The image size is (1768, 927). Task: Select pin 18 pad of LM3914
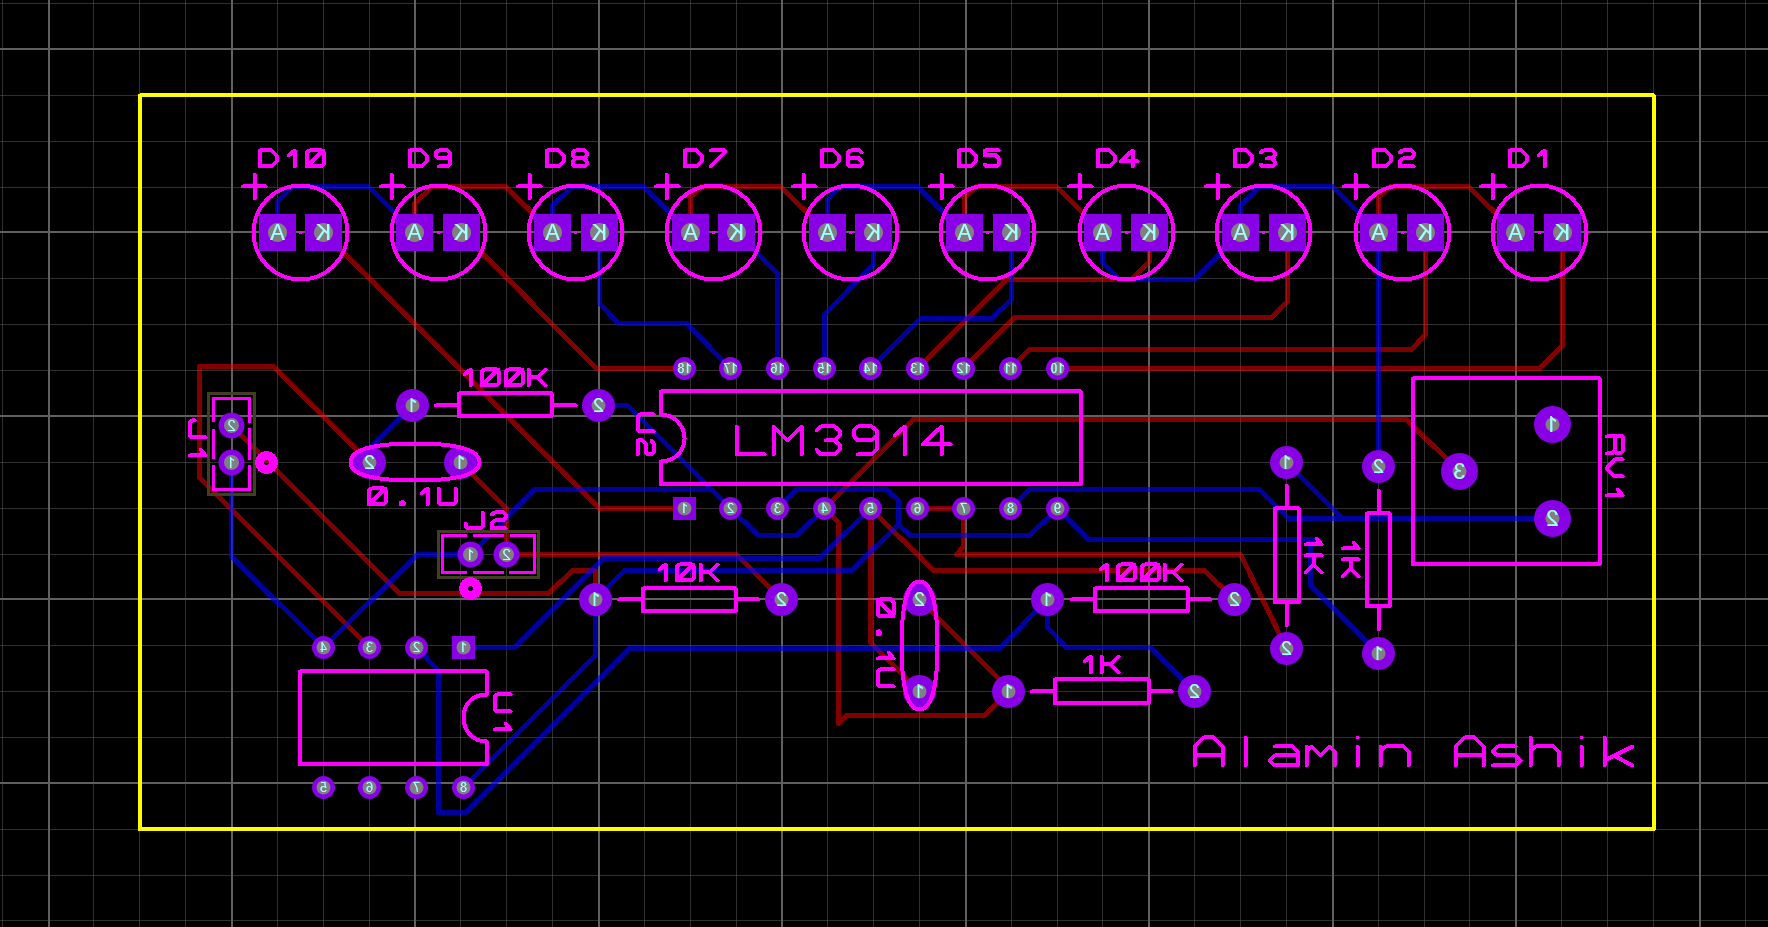tap(684, 366)
